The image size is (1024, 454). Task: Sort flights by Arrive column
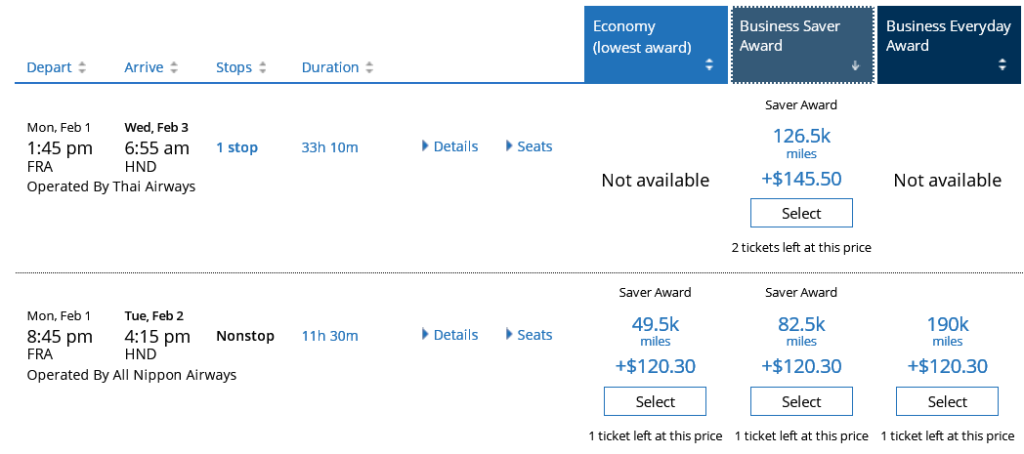(x=151, y=68)
